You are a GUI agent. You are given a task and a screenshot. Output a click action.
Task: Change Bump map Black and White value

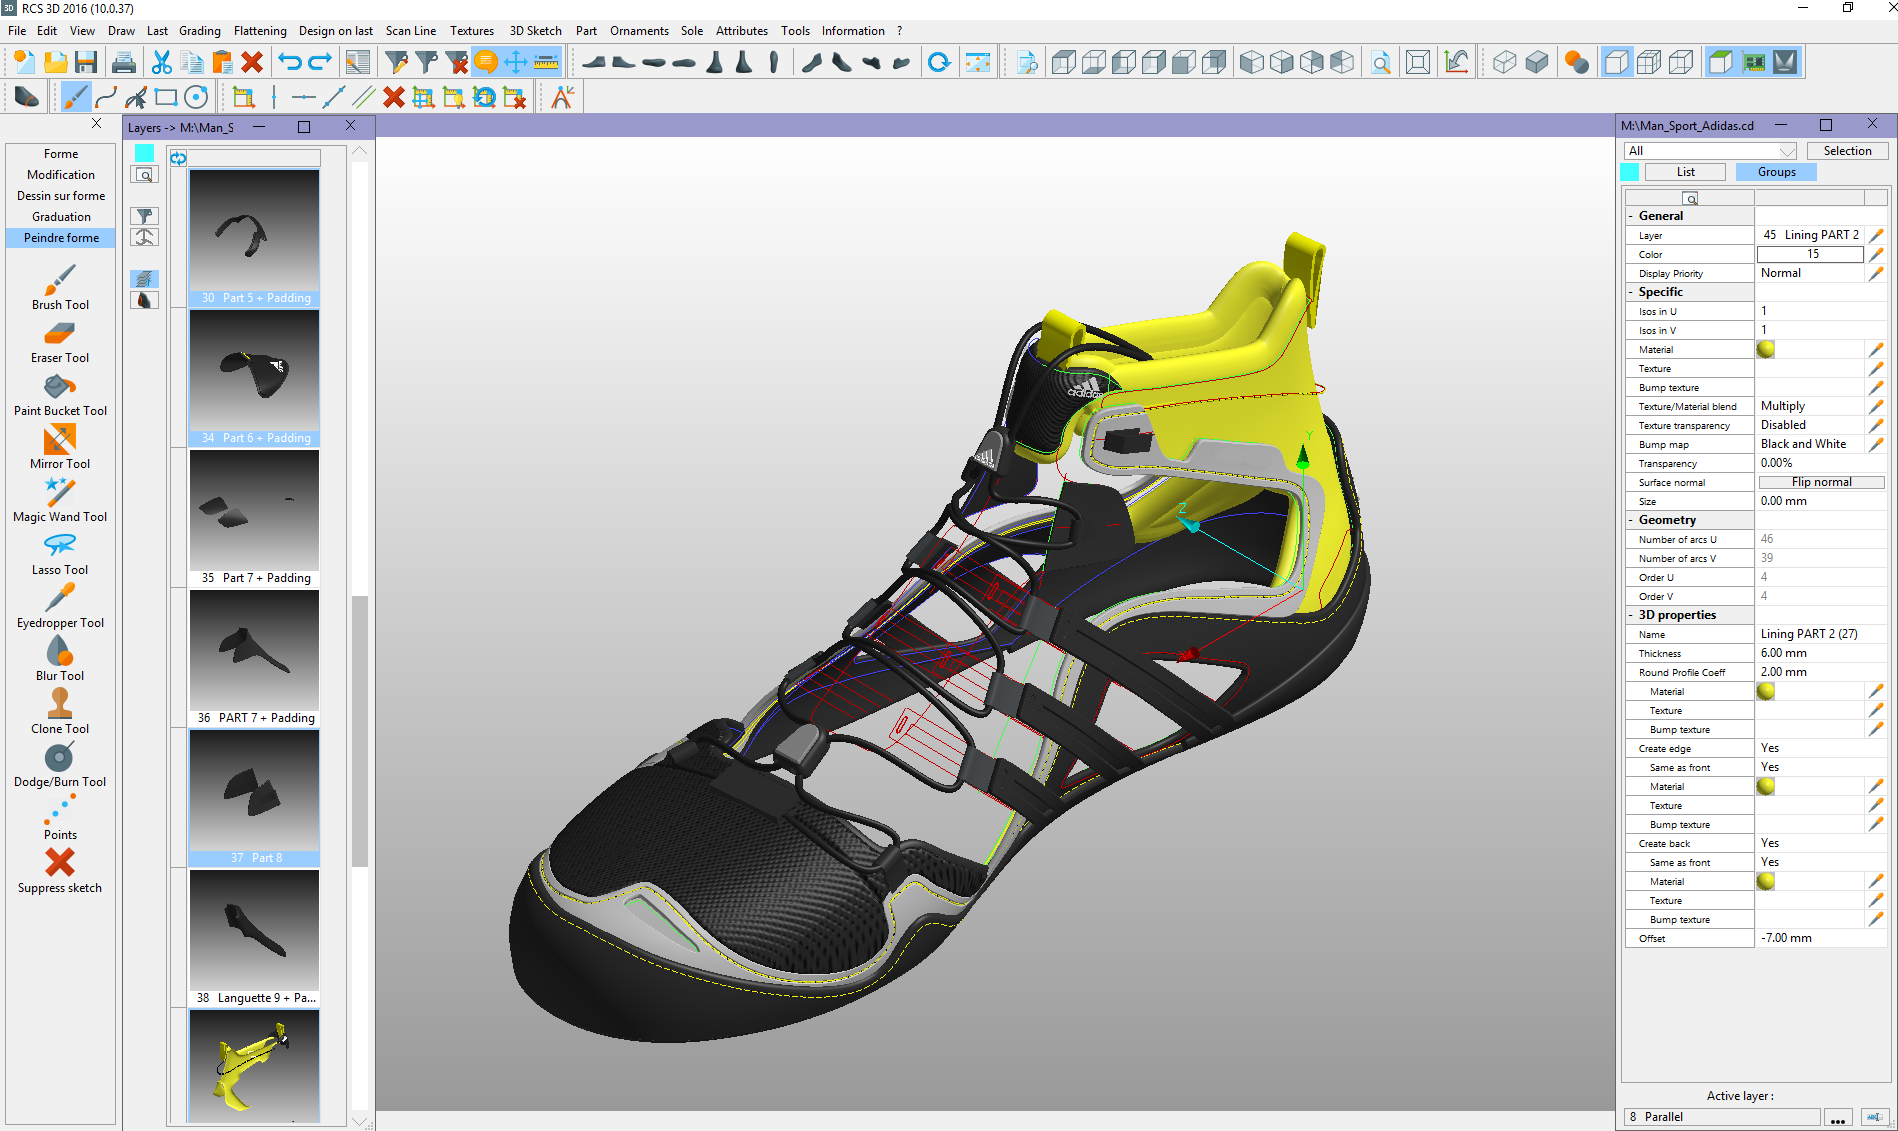click(x=1811, y=444)
